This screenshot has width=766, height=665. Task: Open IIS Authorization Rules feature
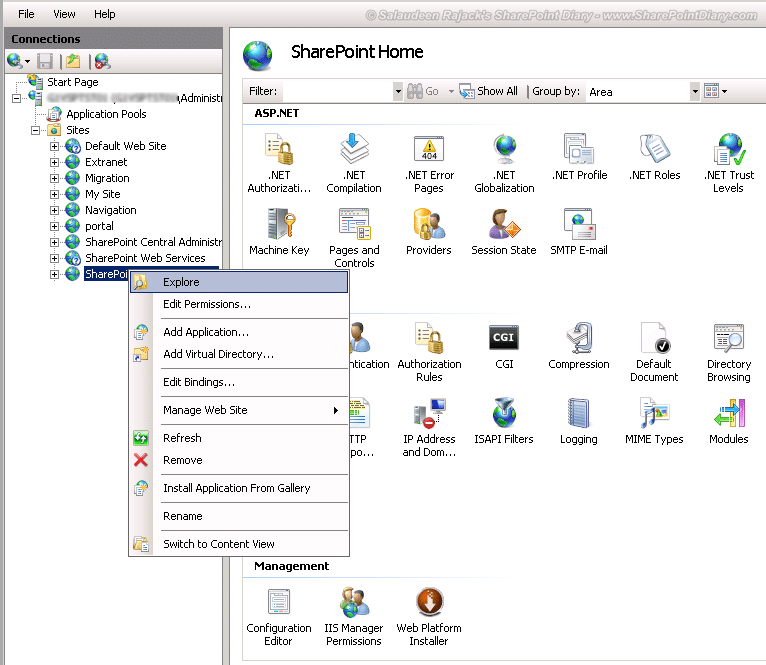[429, 352]
